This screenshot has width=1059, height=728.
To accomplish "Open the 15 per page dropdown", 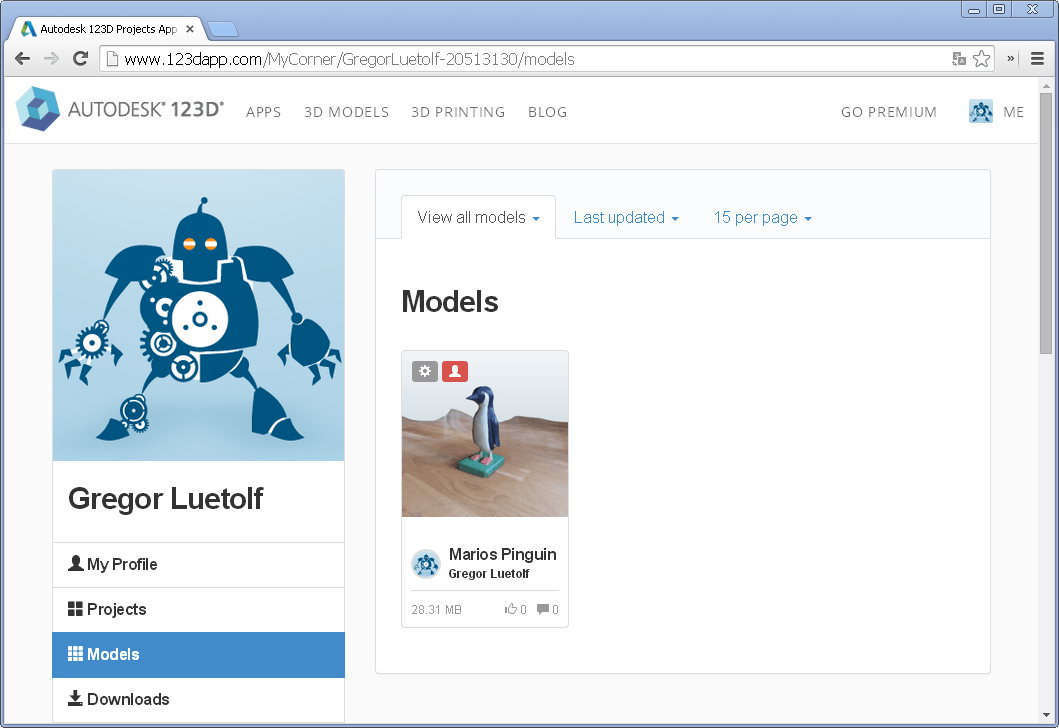I will tap(762, 217).
